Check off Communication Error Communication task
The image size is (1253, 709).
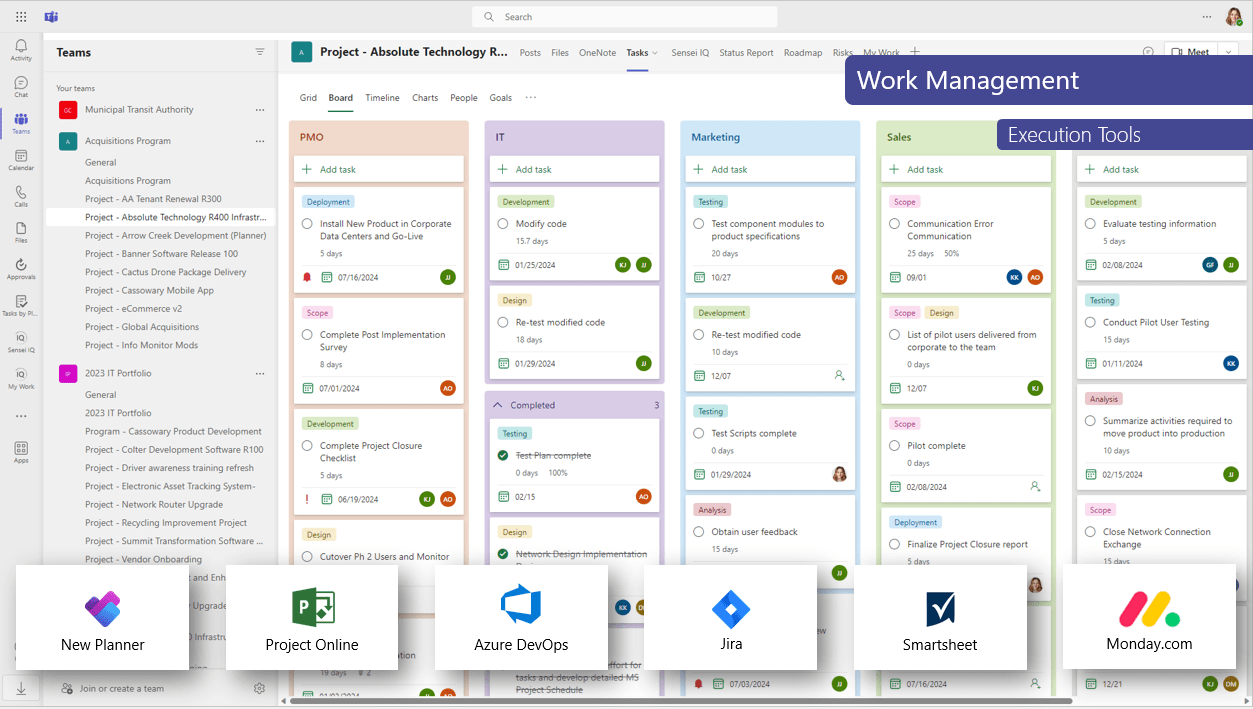pyautogui.click(x=895, y=224)
